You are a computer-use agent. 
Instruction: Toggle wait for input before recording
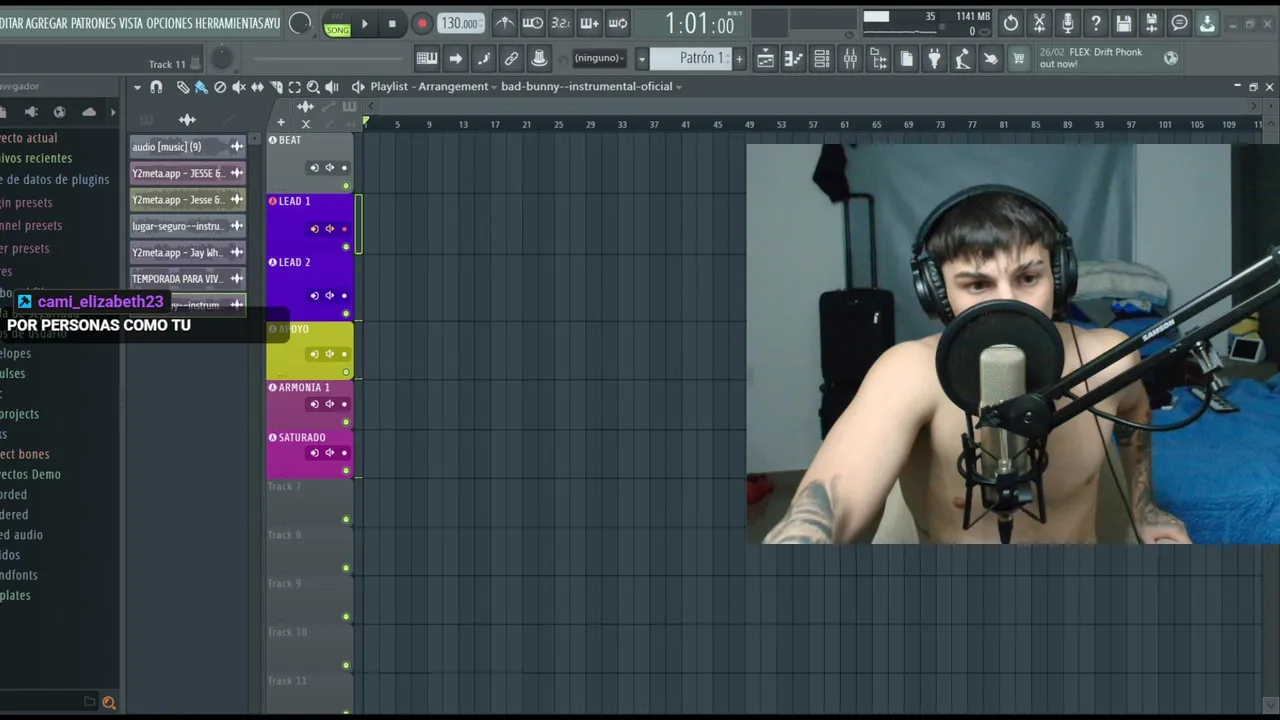coord(533,23)
